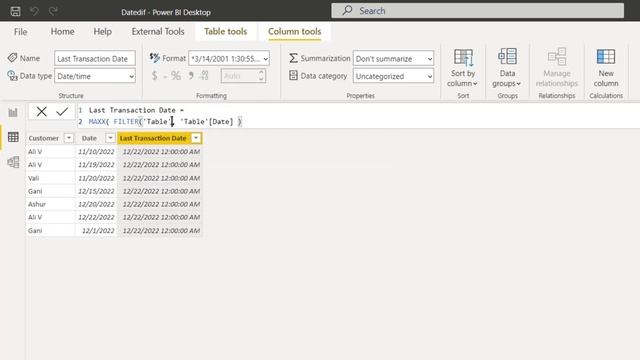Click date cell 12/1/2022
This screenshot has width=640, height=360.
pos(96,231)
